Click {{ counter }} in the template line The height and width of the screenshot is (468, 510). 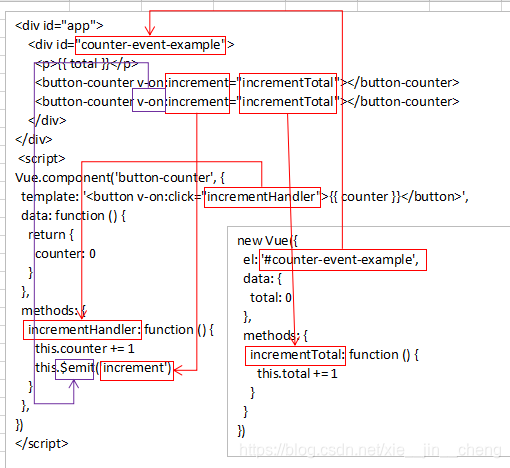coord(365,197)
